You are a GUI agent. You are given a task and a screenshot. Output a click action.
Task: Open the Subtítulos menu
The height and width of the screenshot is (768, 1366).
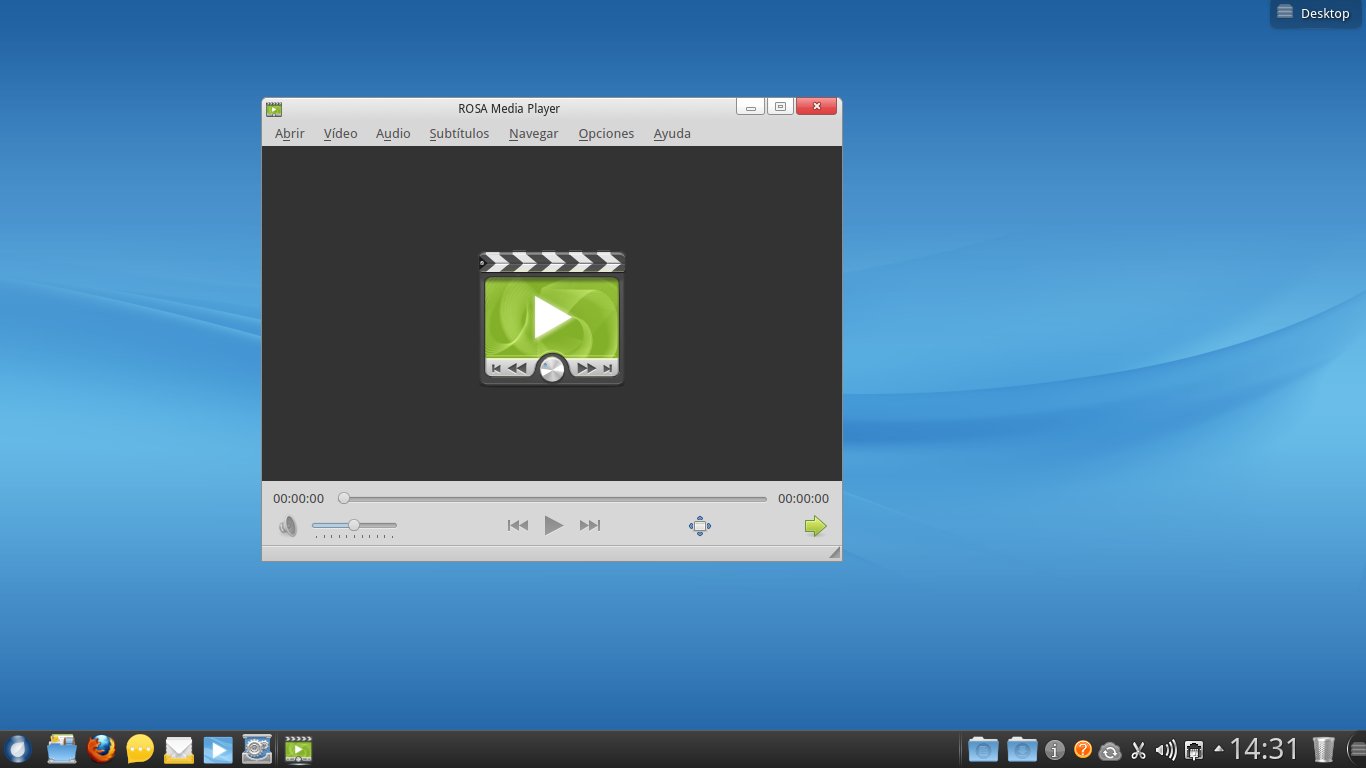[x=459, y=133]
